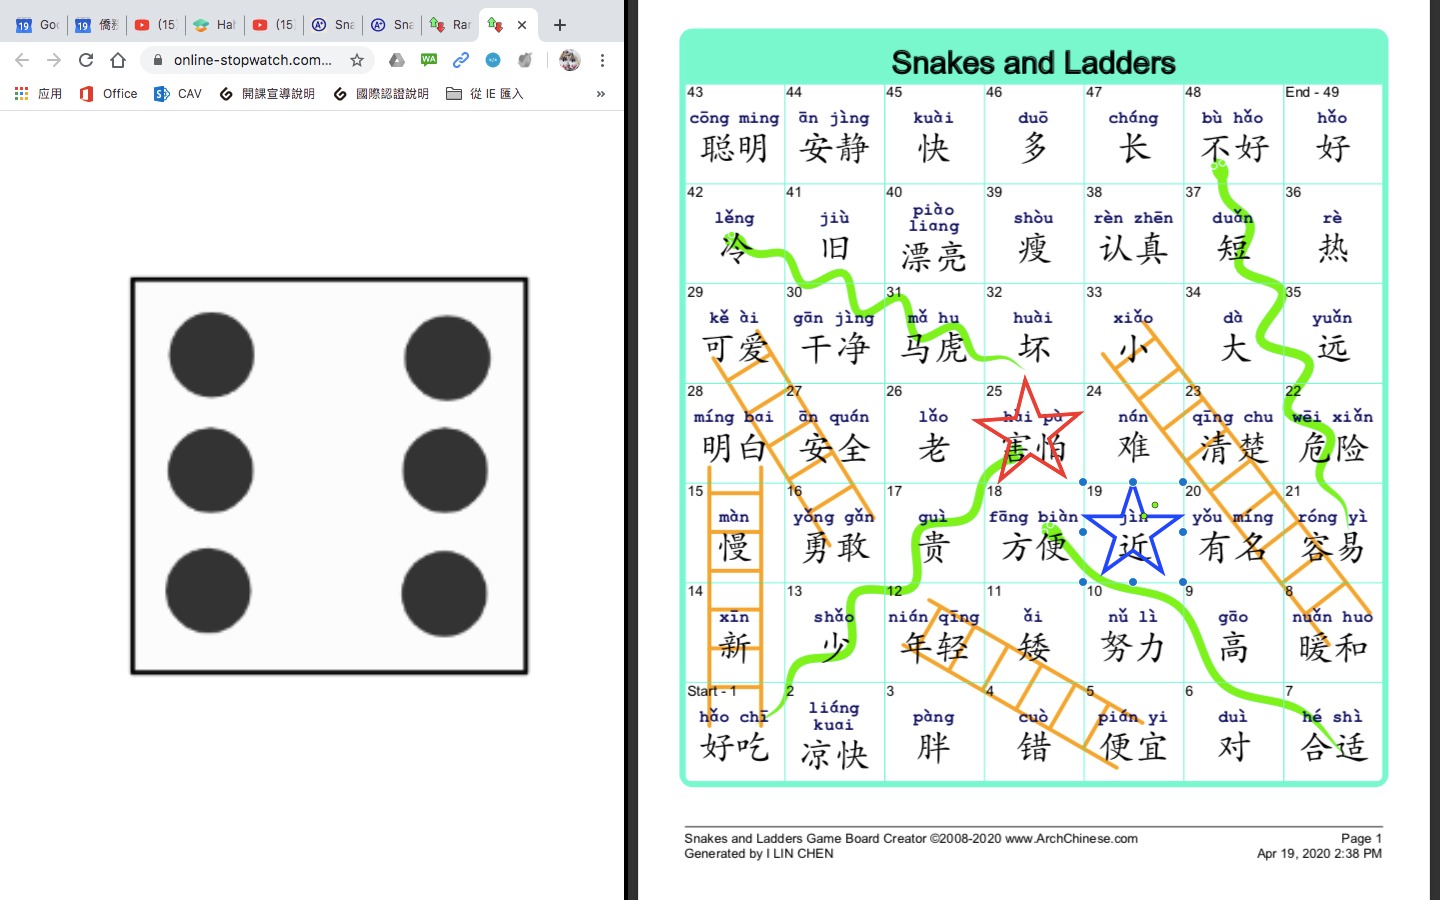View site info via the padlock icon
The image size is (1440, 900).
tap(158, 60)
